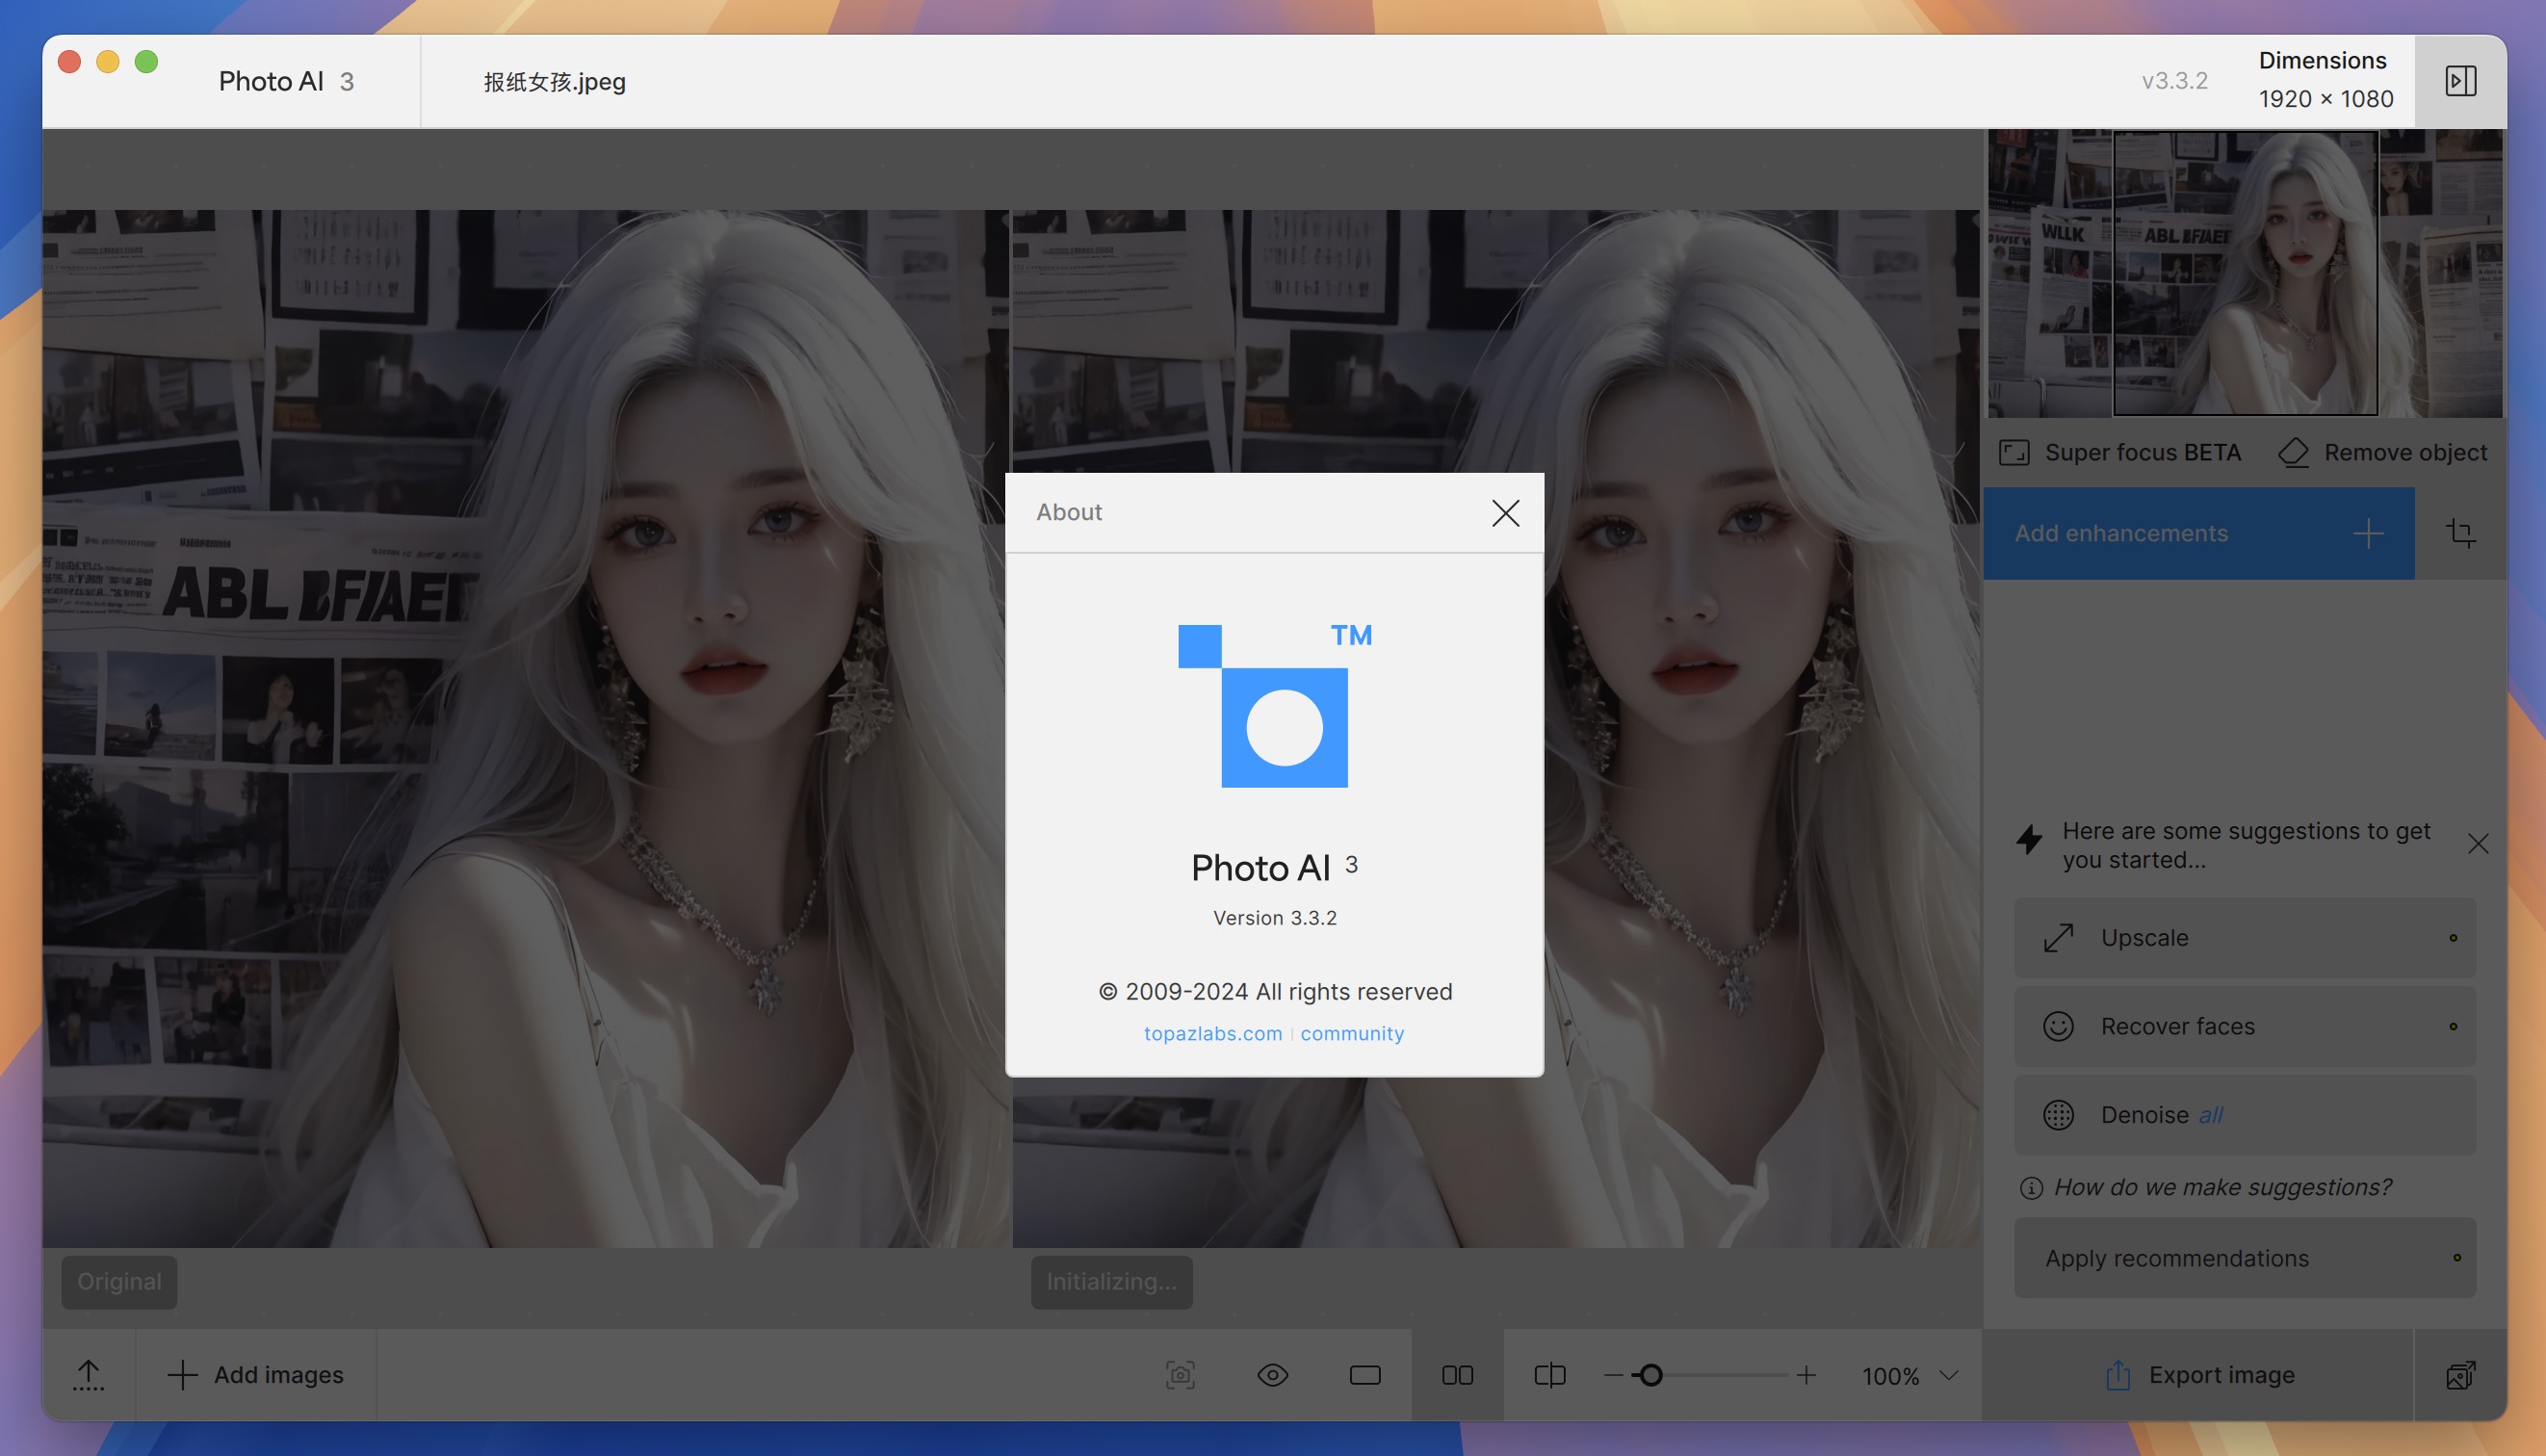Click the Dimensions 1920 × 1080 value
2546x1456 pixels.
(x=2325, y=99)
